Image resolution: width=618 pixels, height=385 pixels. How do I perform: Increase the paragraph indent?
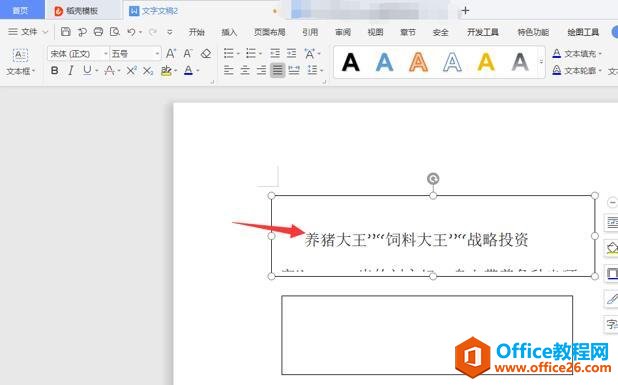291,53
